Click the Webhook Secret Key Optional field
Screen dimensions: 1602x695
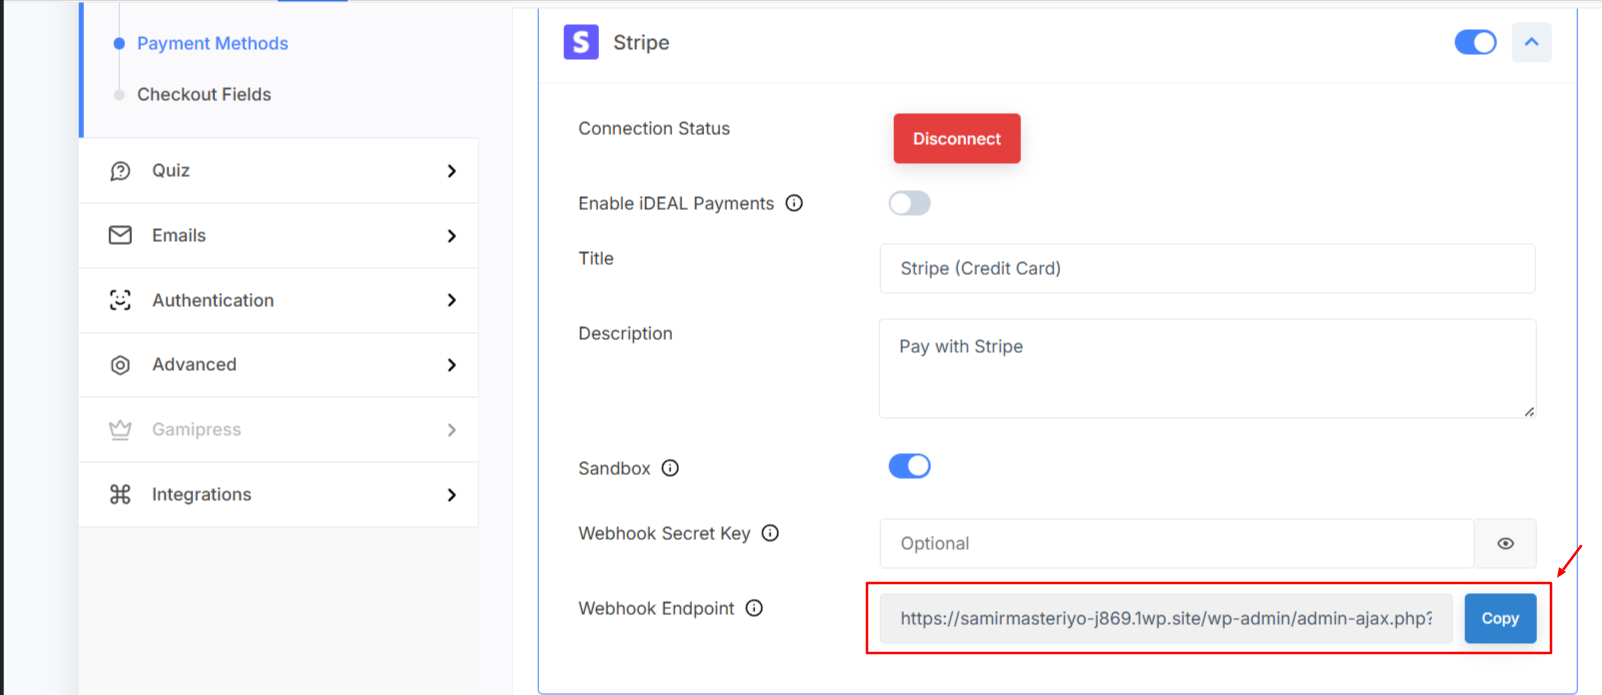click(1177, 543)
